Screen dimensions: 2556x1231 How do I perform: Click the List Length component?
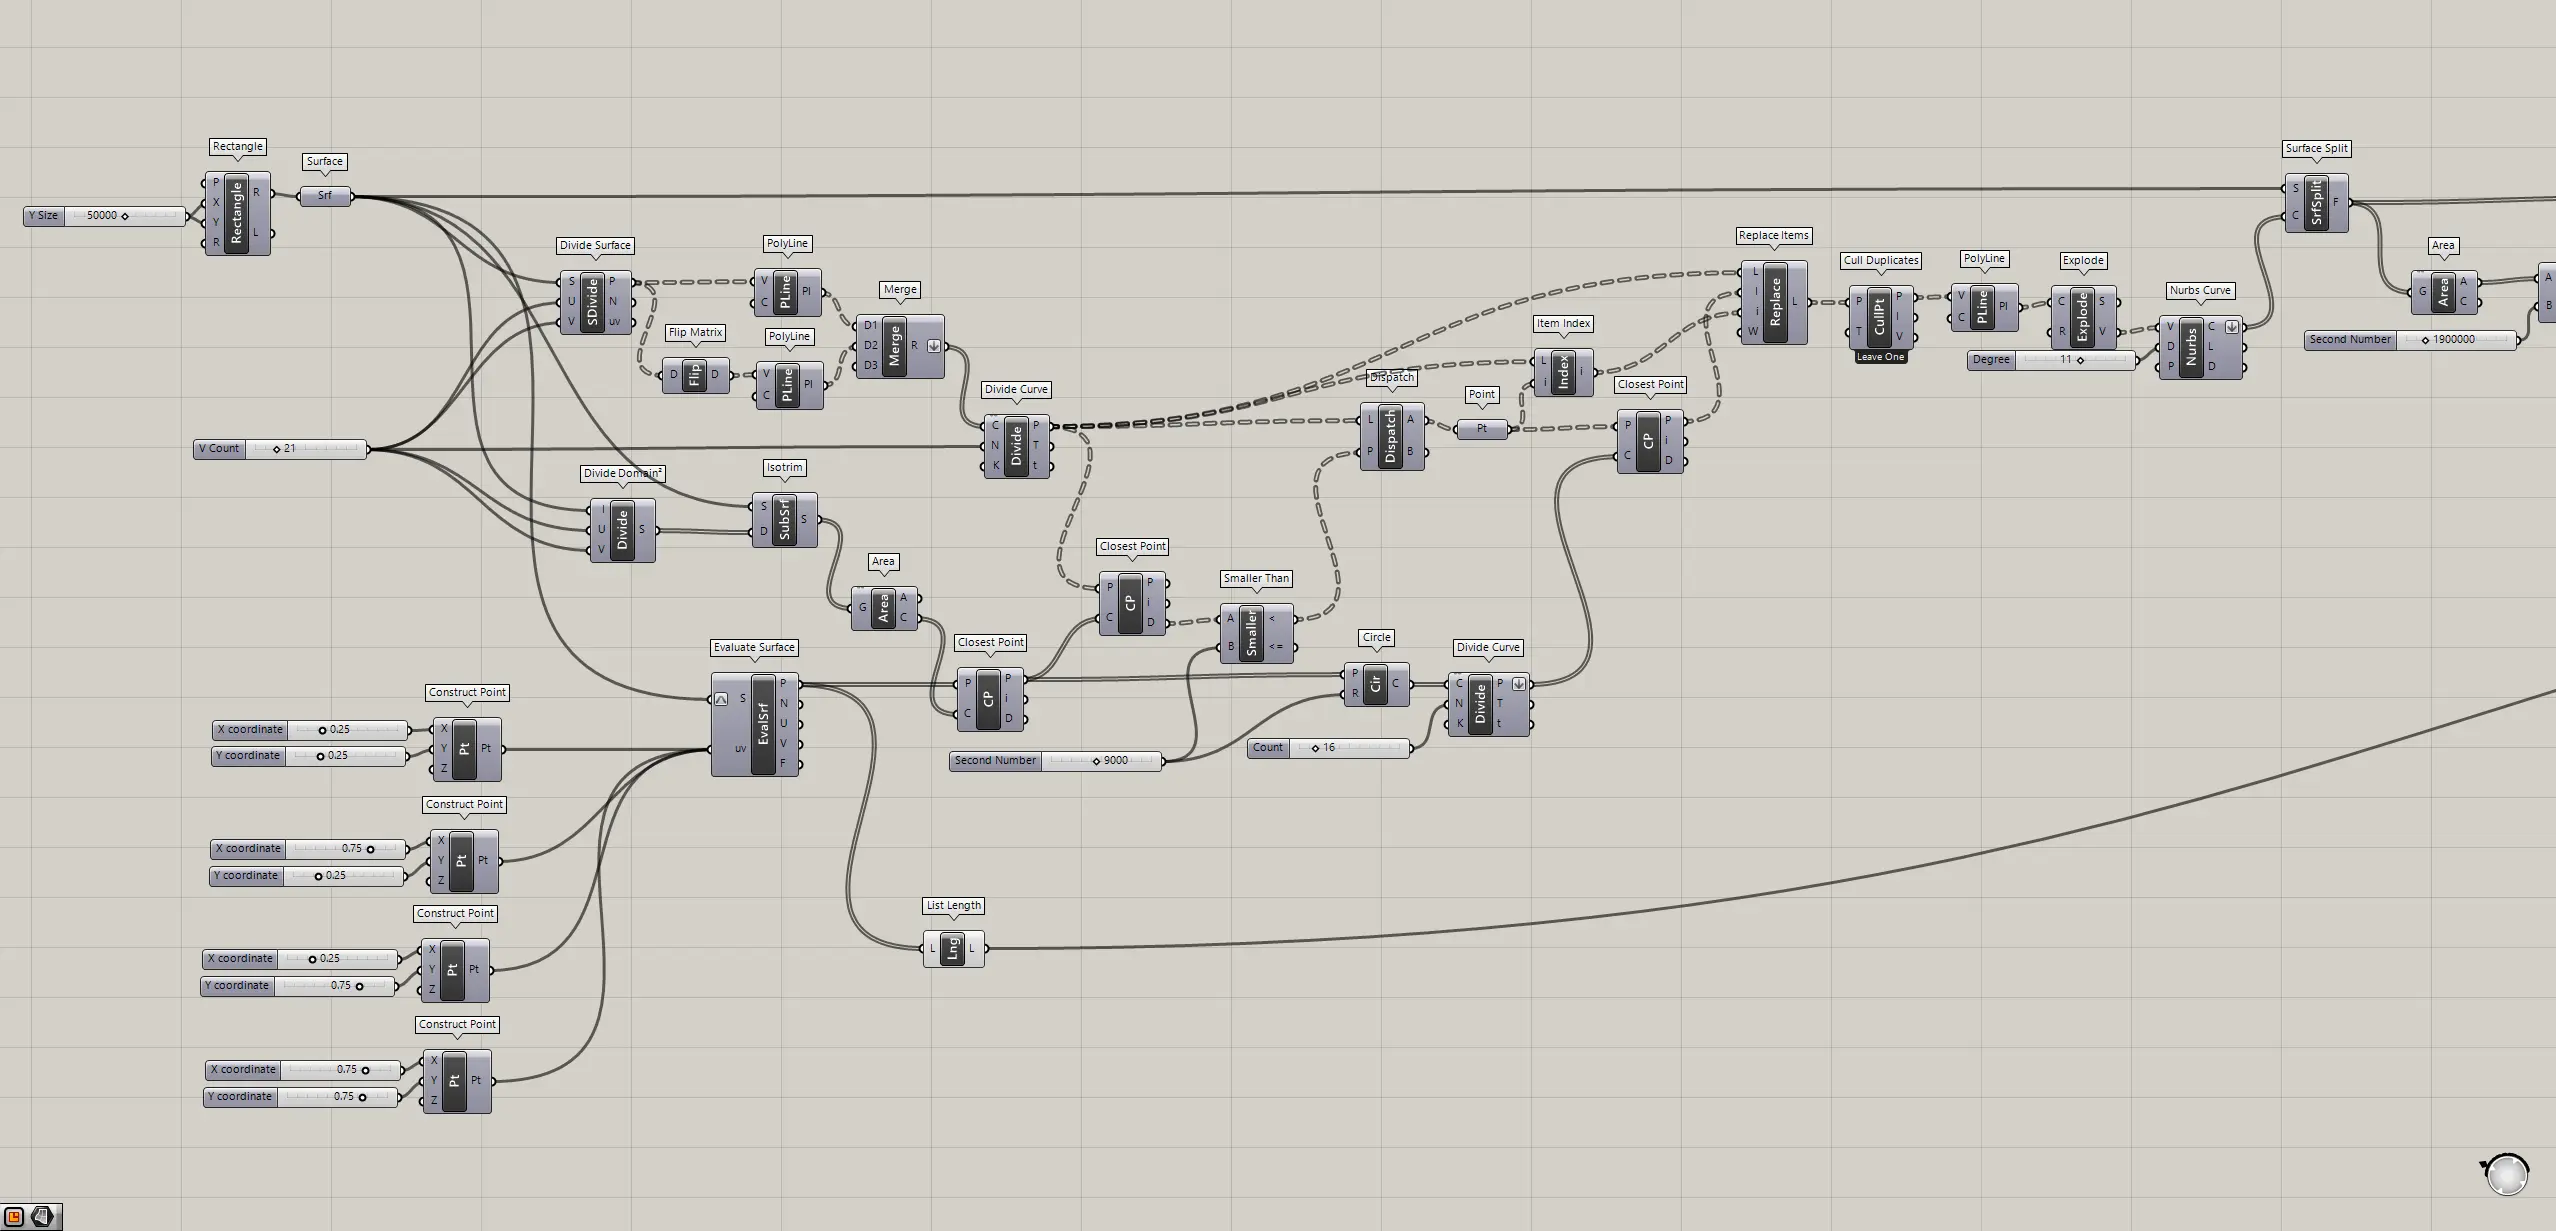click(x=952, y=948)
